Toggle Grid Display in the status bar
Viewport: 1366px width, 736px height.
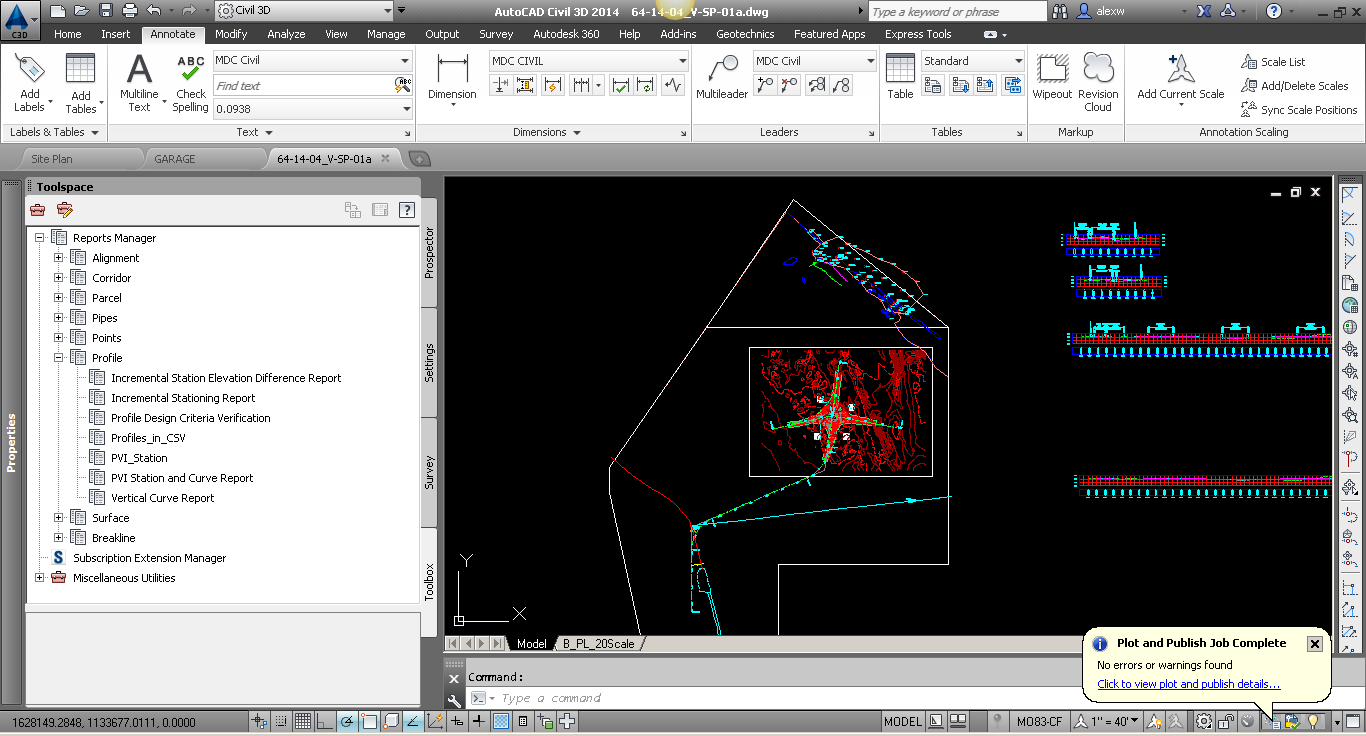point(303,721)
